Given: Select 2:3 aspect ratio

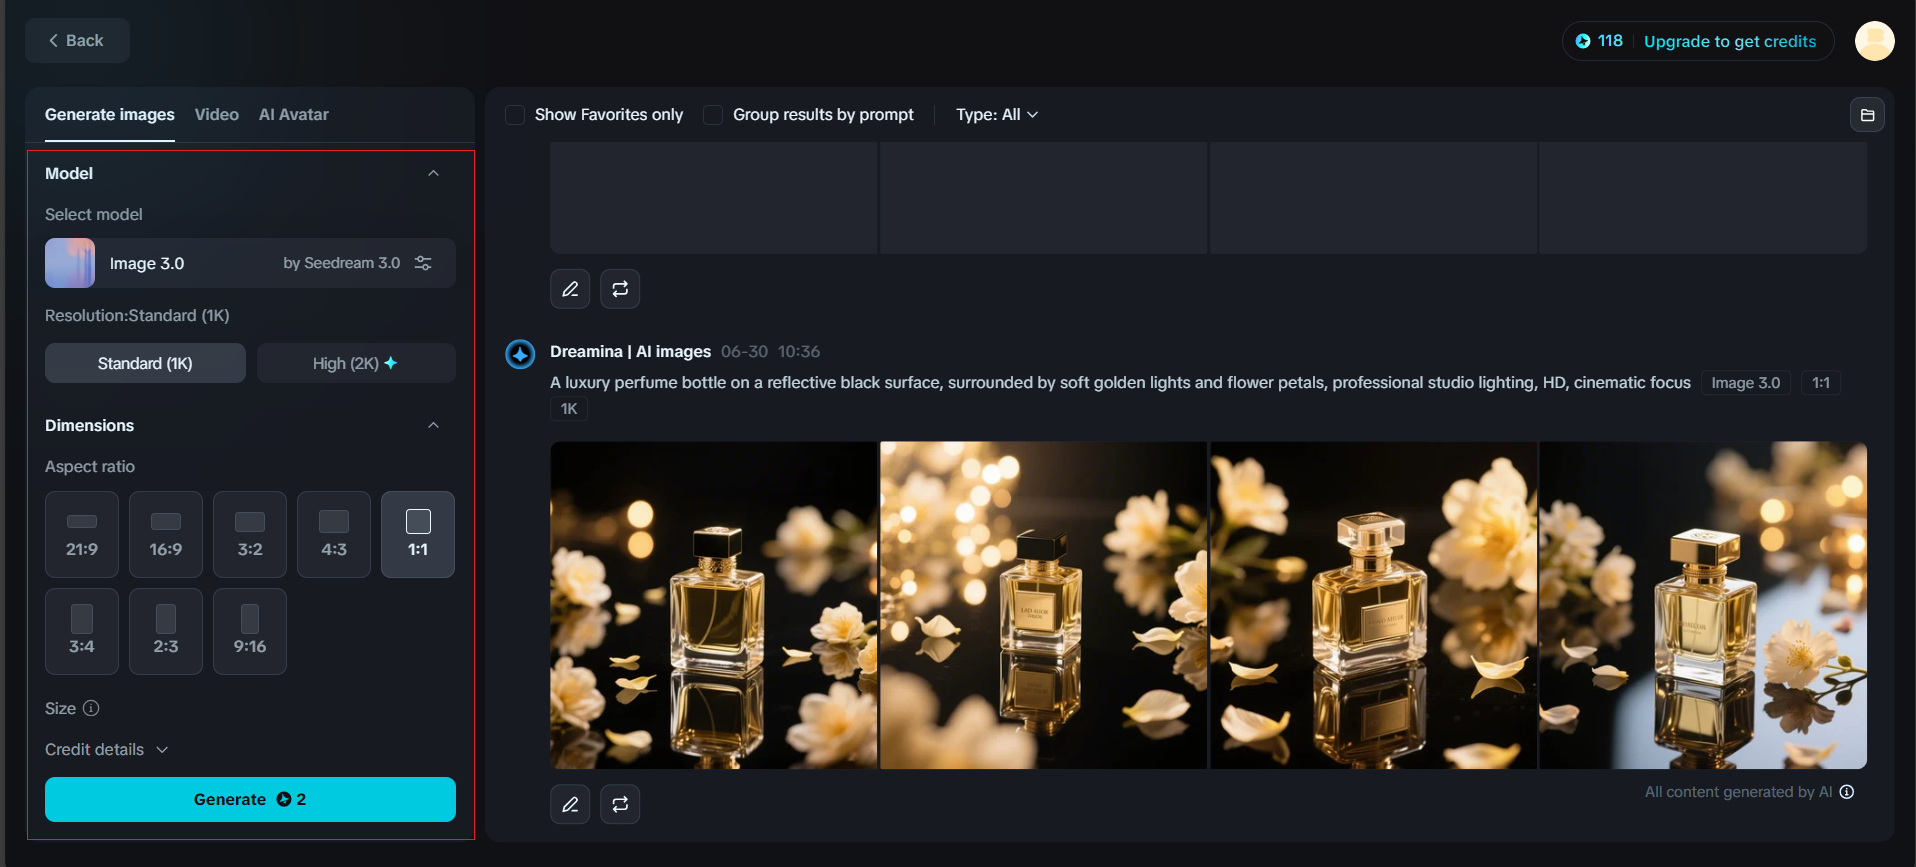Looking at the screenshot, I should point(166,631).
